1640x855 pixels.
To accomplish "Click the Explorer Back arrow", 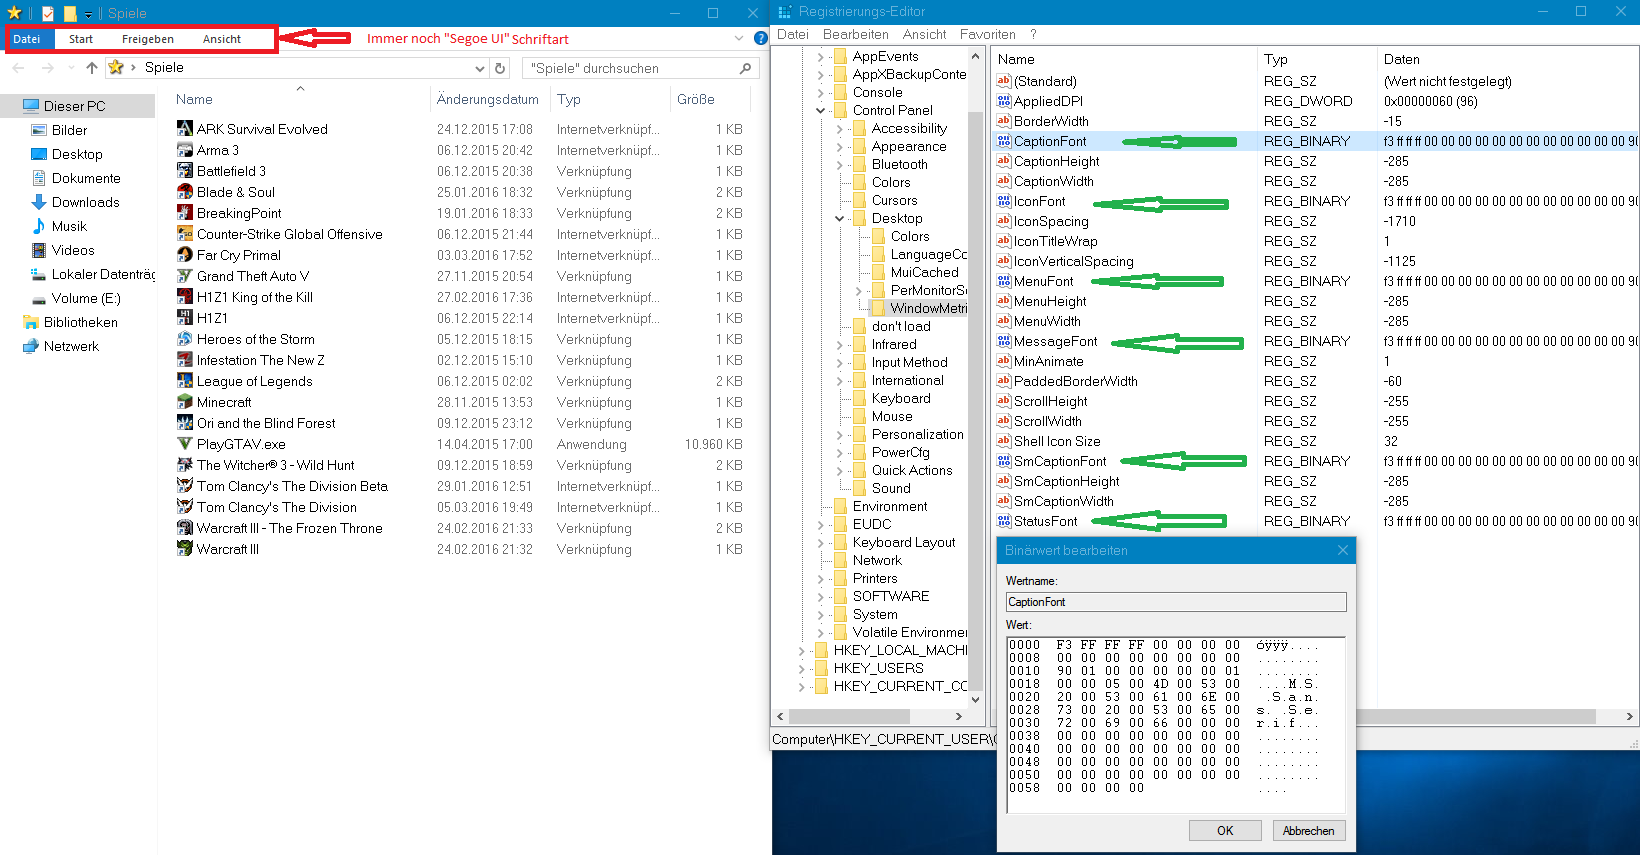I will [18, 67].
